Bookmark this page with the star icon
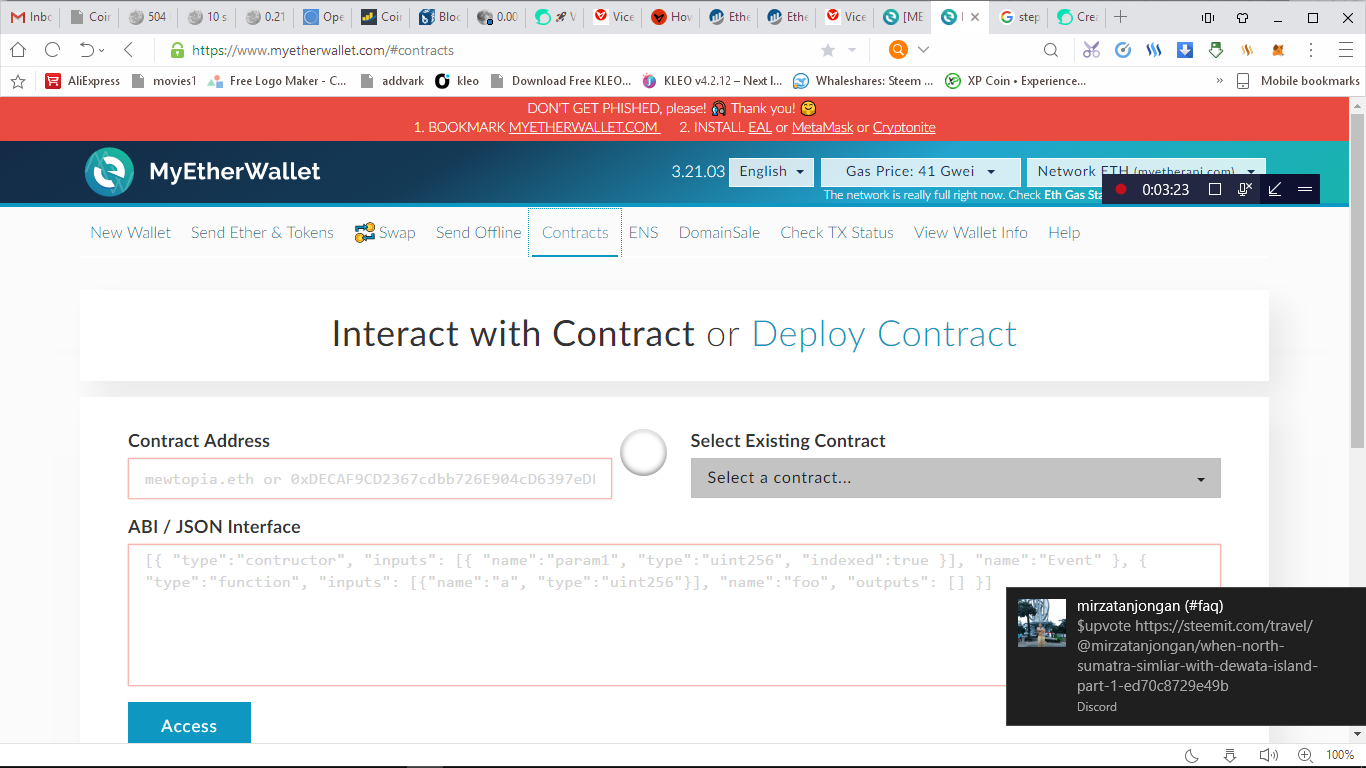The height and width of the screenshot is (768, 1366). click(x=828, y=50)
